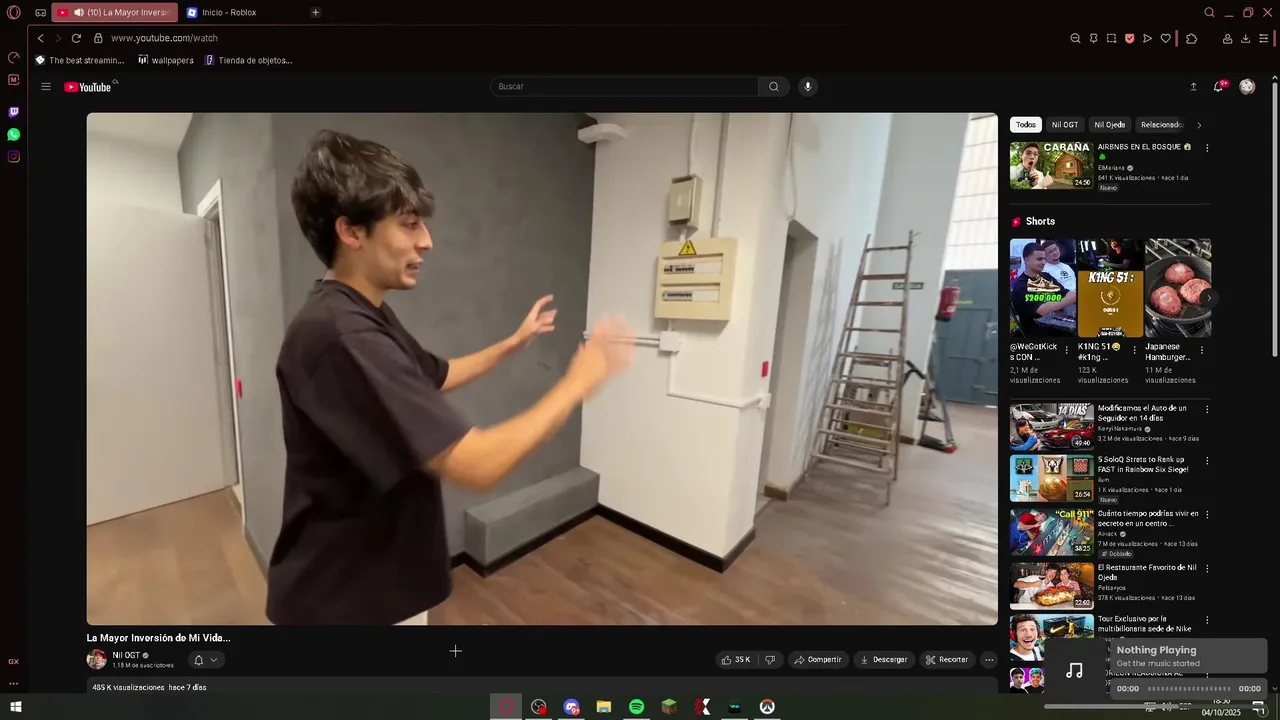Click the Recortar clip button

coord(947,660)
